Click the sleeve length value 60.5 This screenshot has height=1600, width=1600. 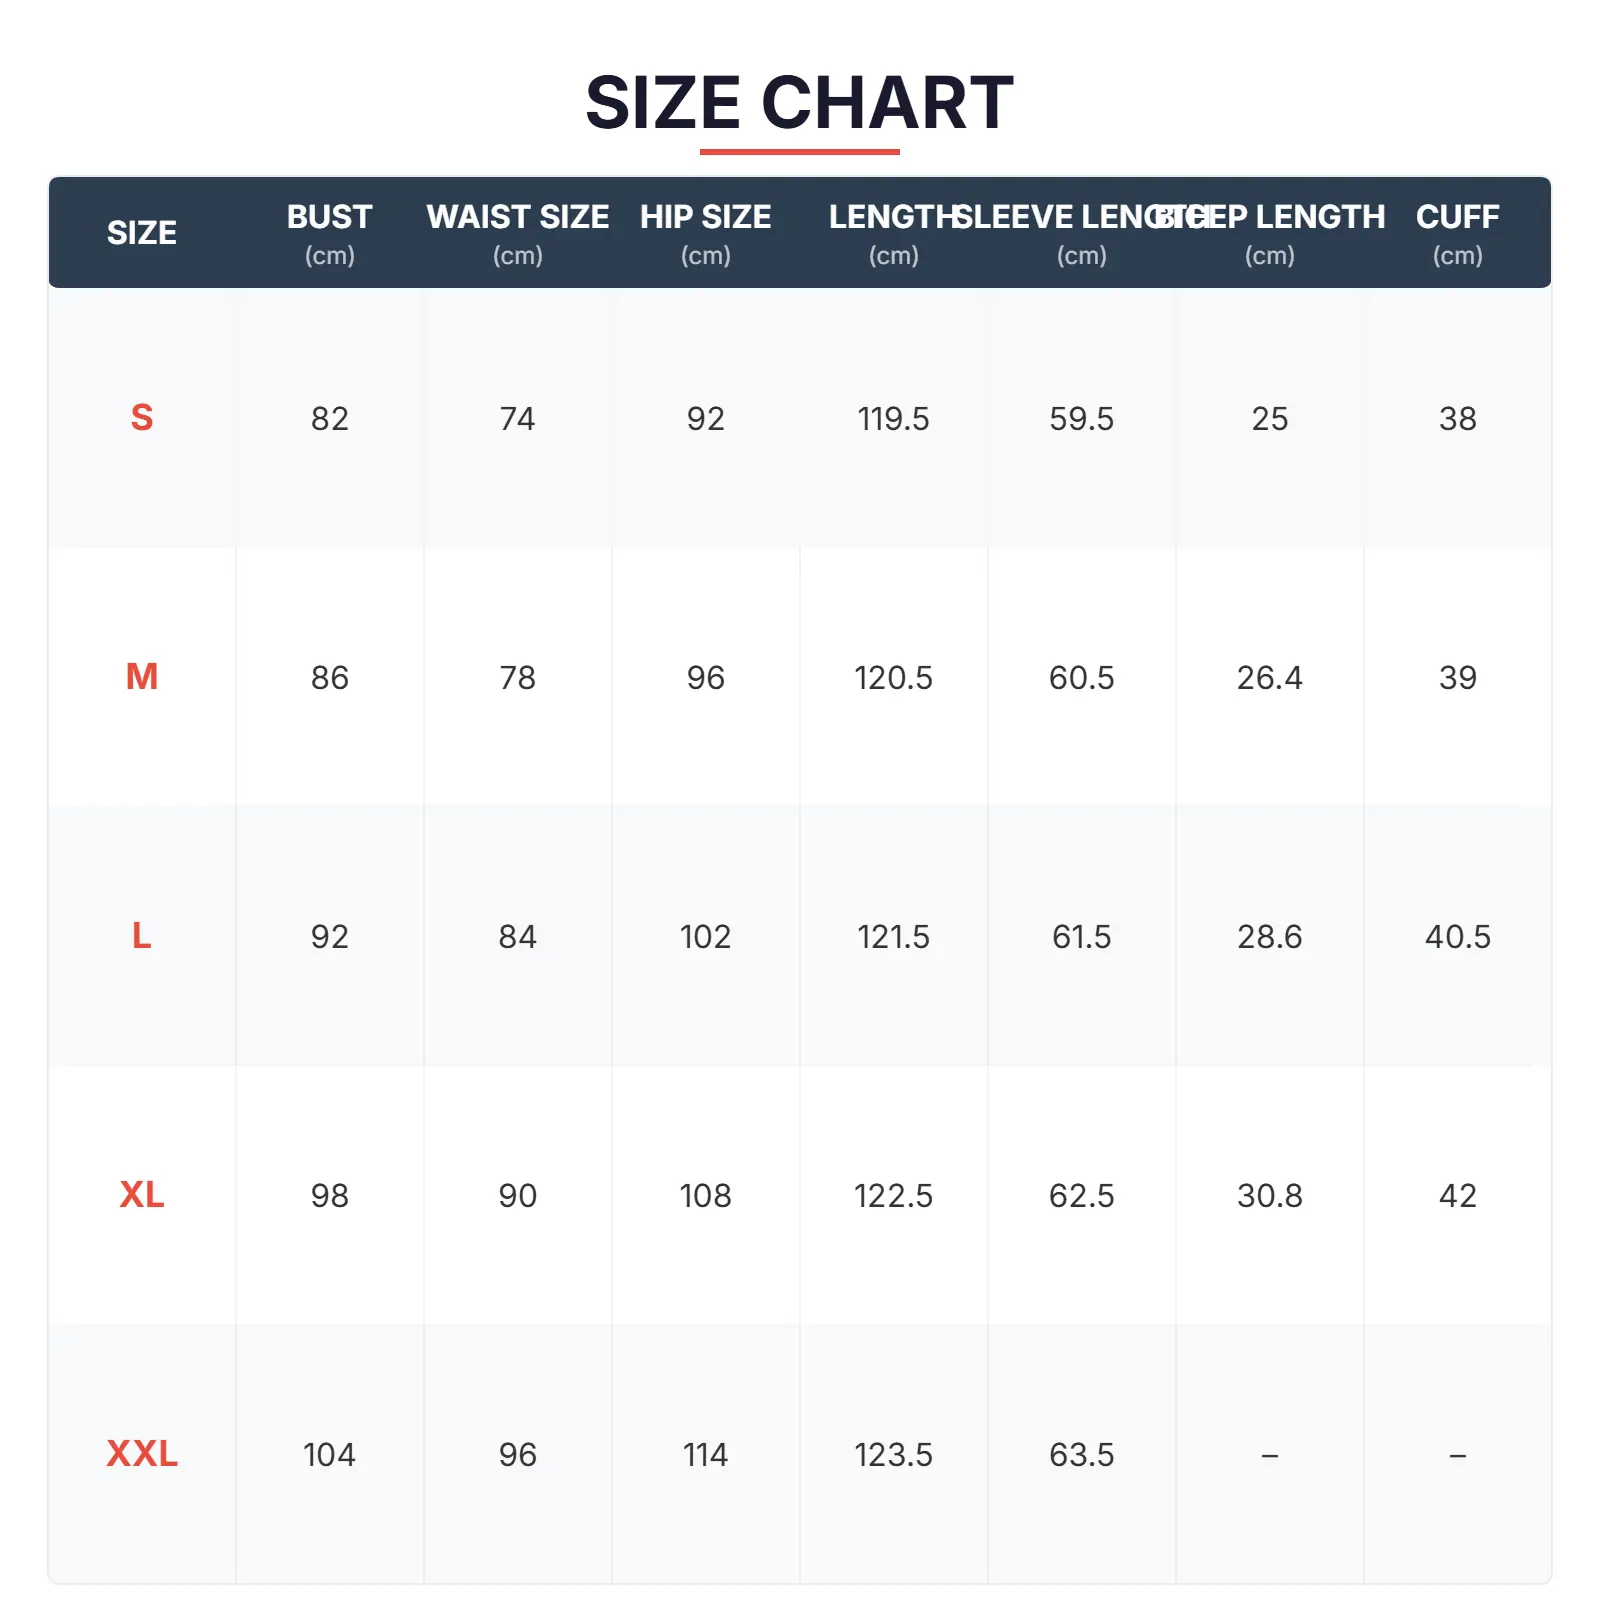(1081, 677)
